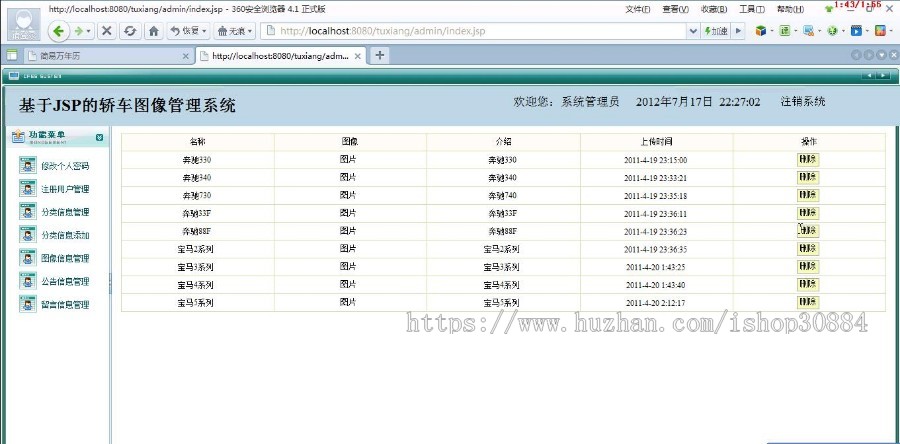Open the 文件(F) menu

click(x=638, y=9)
